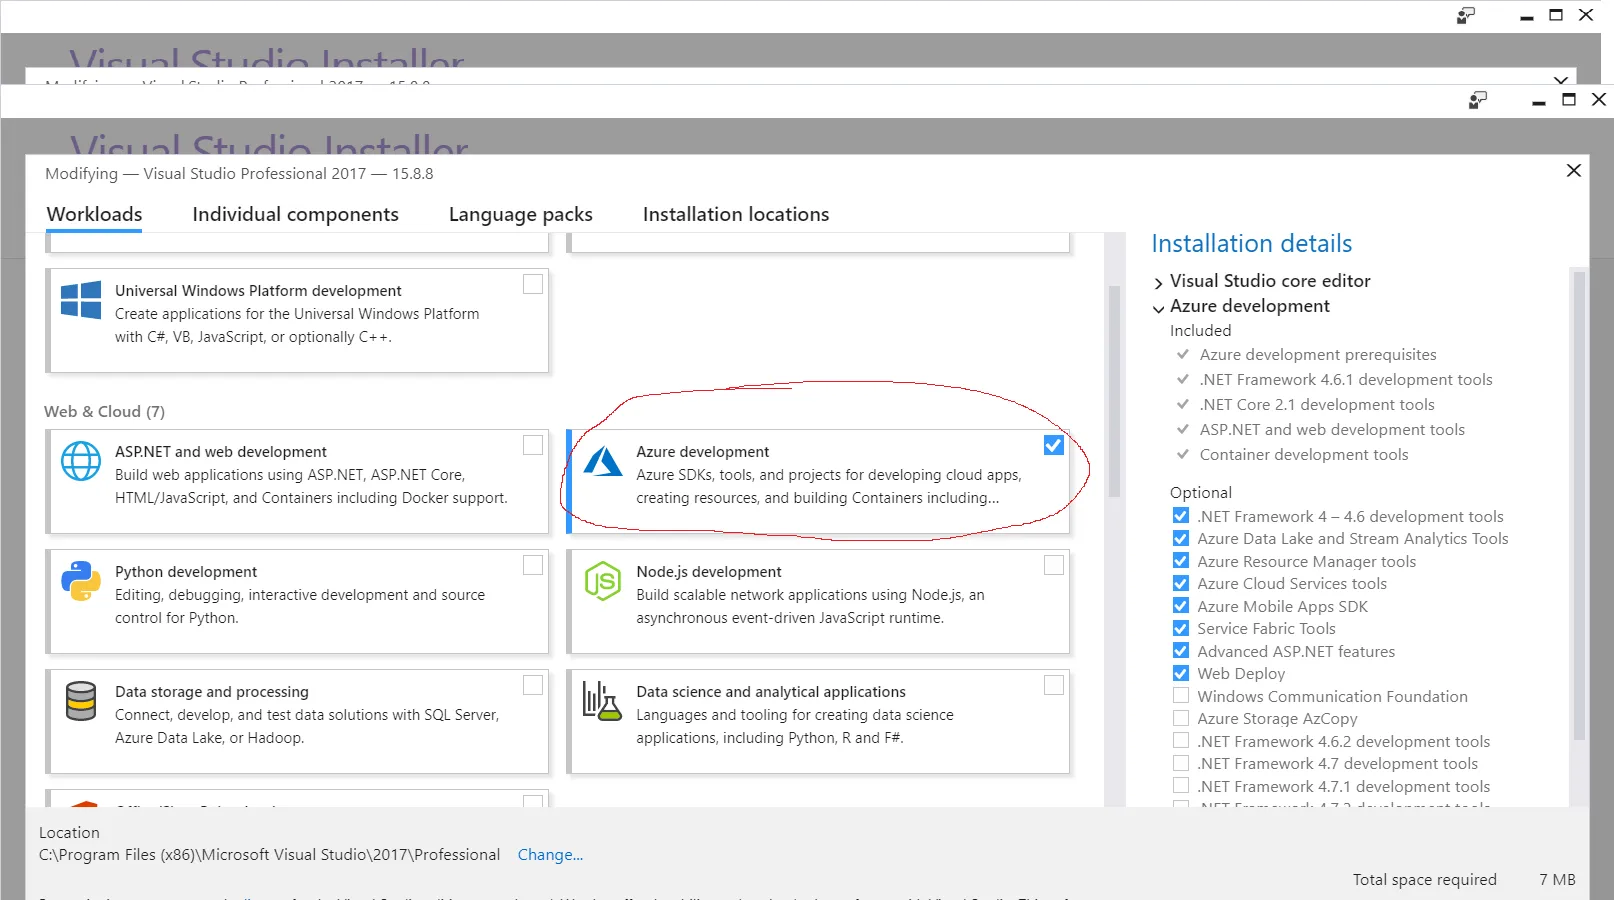
Task: Uncheck the Azure Mobile Apps SDK option
Action: pyautogui.click(x=1181, y=606)
